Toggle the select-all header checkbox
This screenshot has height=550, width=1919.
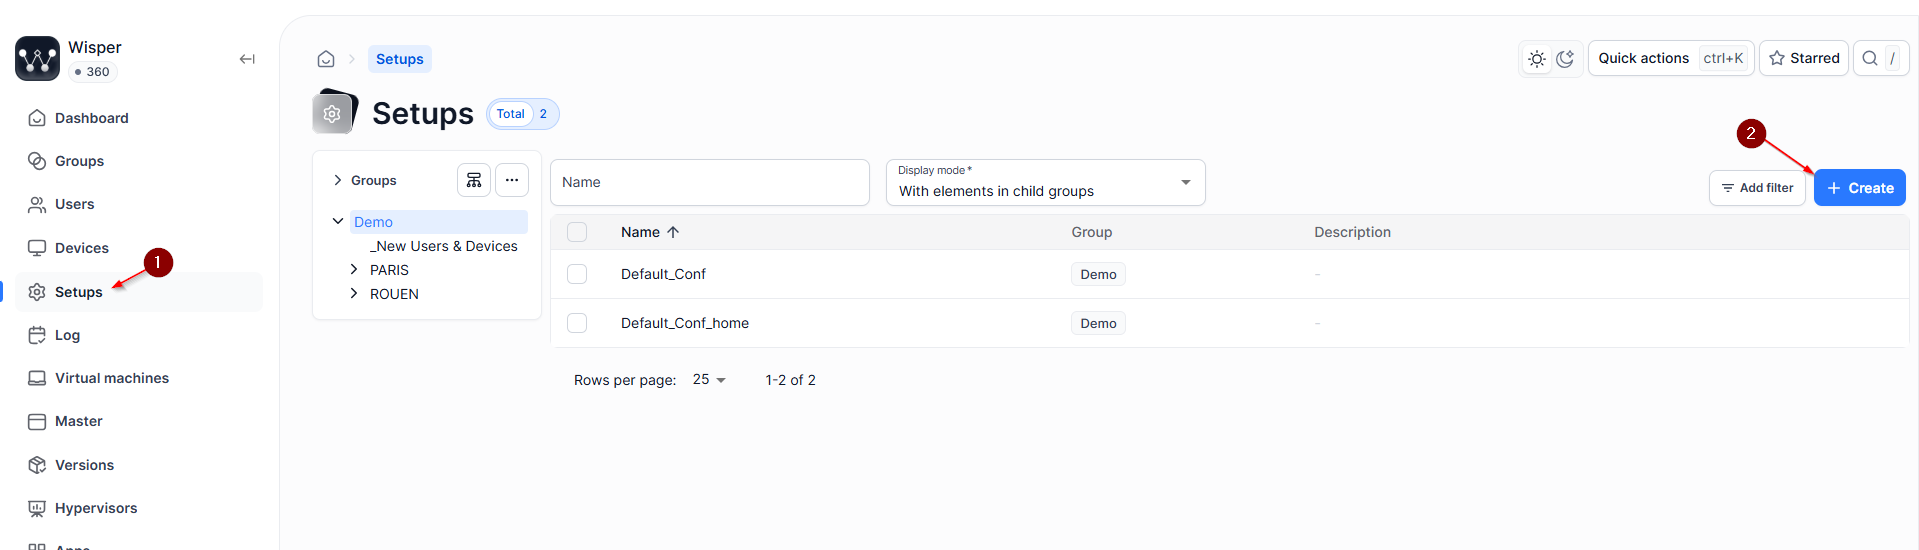577,232
